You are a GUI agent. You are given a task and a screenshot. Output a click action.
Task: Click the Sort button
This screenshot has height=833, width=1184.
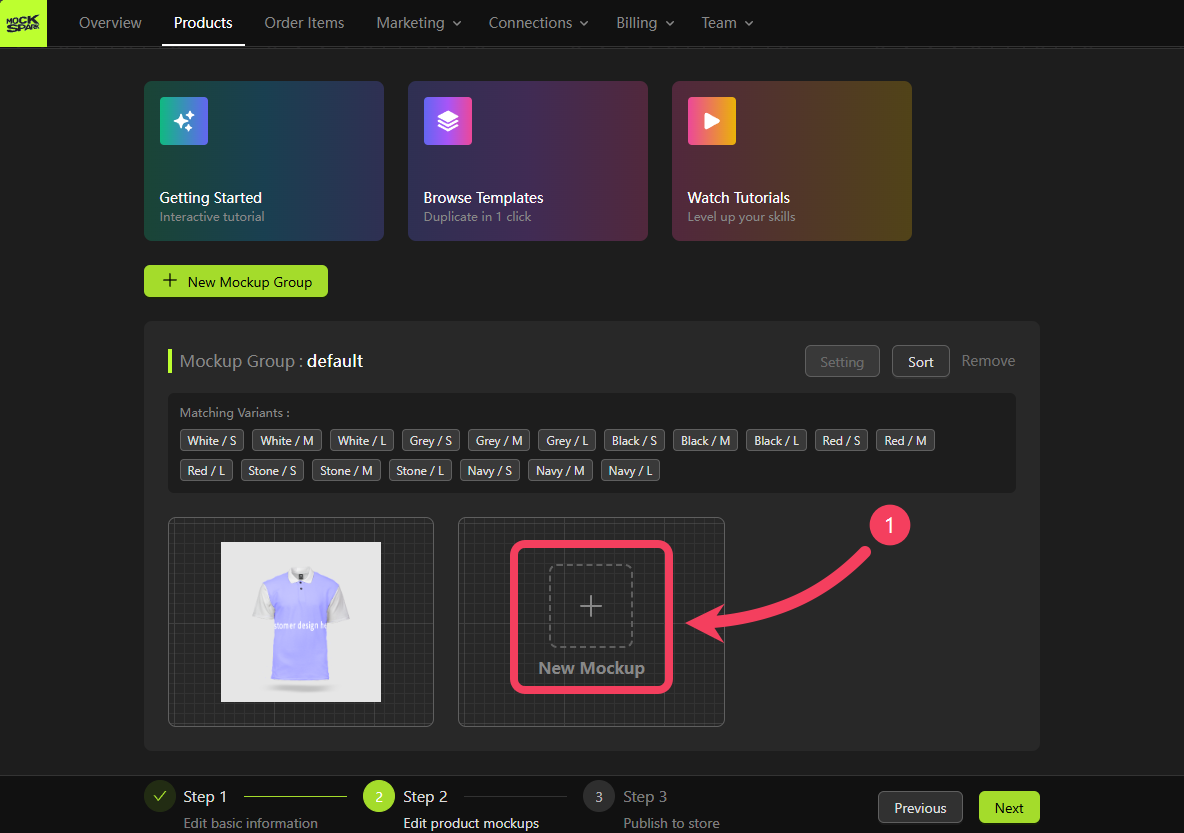(920, 361)
